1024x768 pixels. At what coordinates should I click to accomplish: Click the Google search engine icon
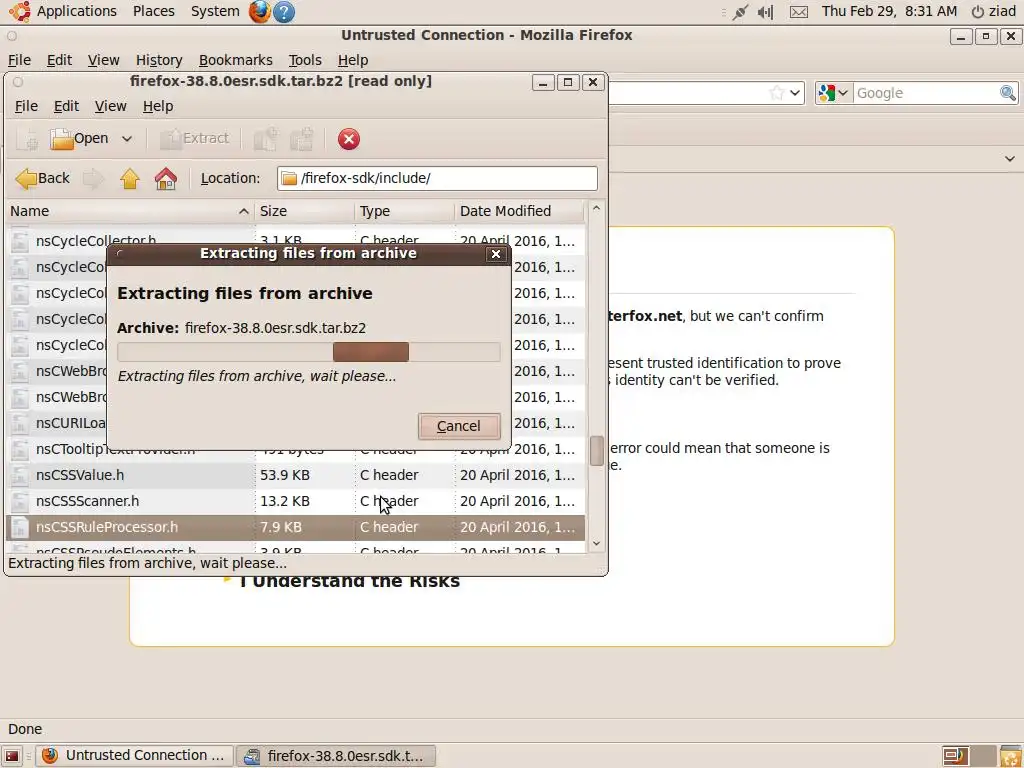827,93
